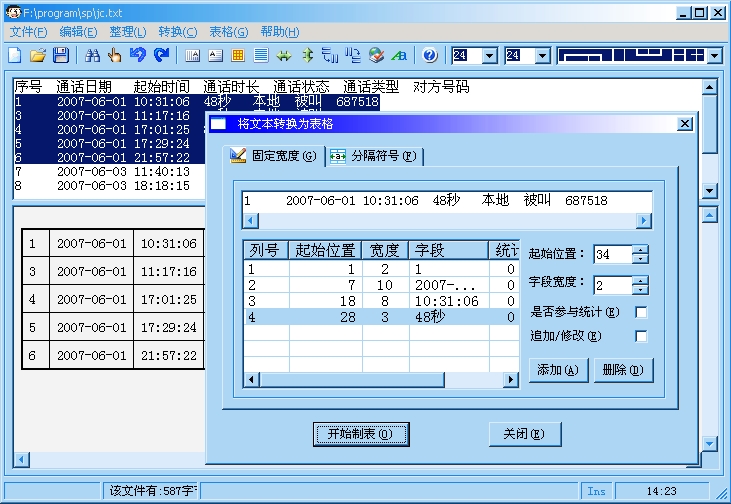Click the Redo arrow icon
The height and width of the screenshot is (504, 731).
point(161,55)
